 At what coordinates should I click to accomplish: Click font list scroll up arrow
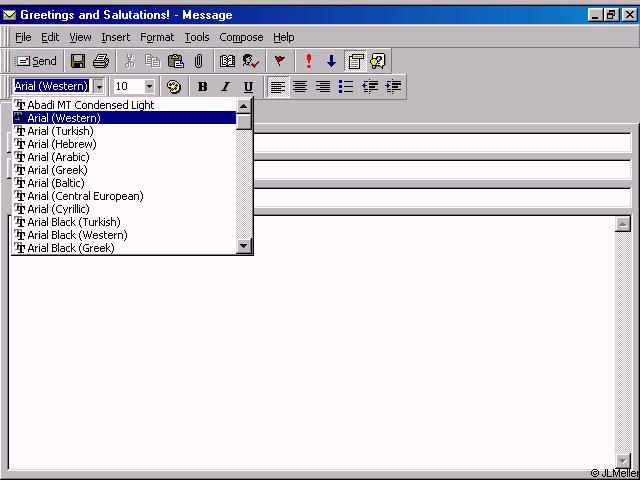coord(244,107)
